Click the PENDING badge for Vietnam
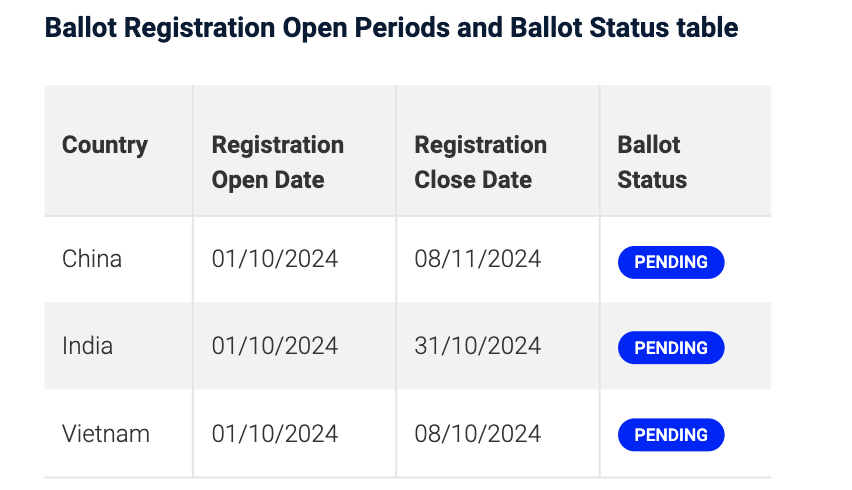Viewport: 852px width, 490px height. click(671, 435)
